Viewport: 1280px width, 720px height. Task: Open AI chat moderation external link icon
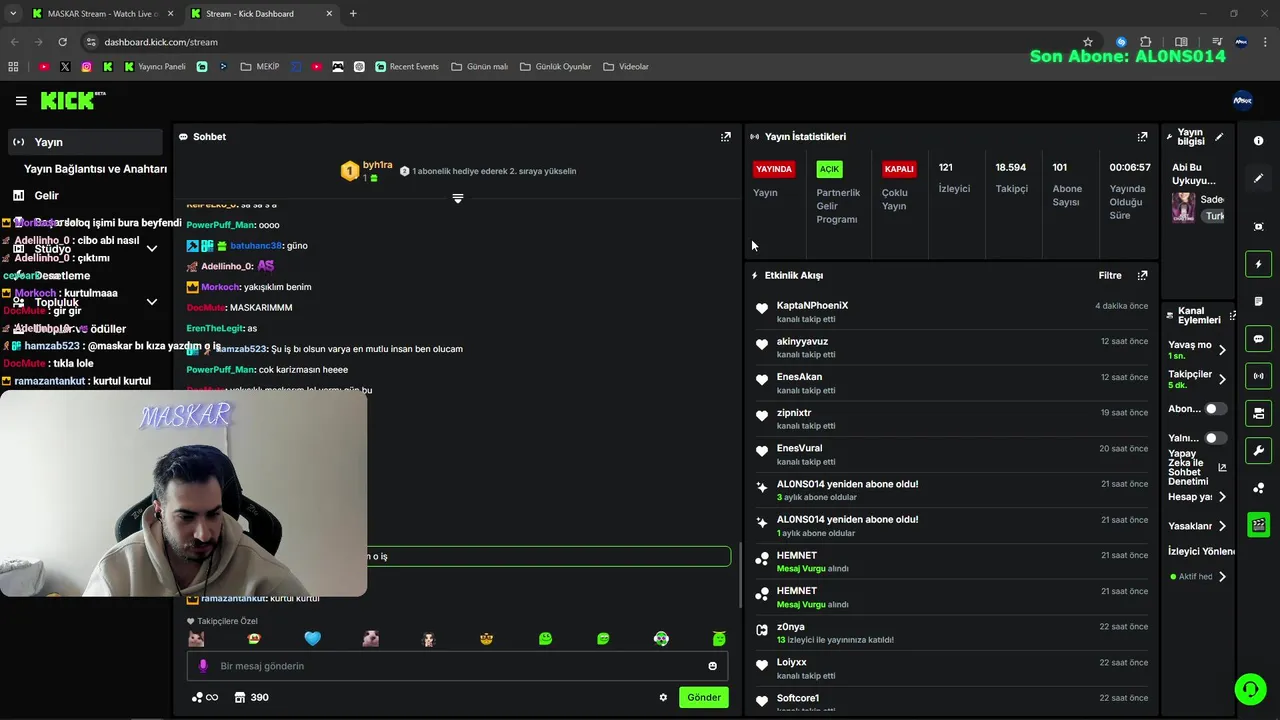tap(1222, 468)
